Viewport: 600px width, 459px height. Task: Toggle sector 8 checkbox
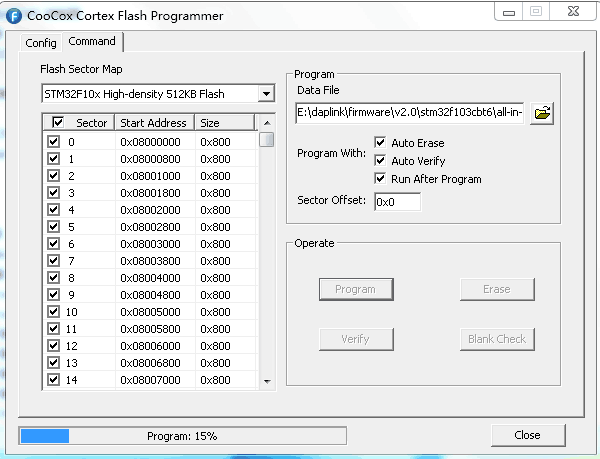pos(54,278)
